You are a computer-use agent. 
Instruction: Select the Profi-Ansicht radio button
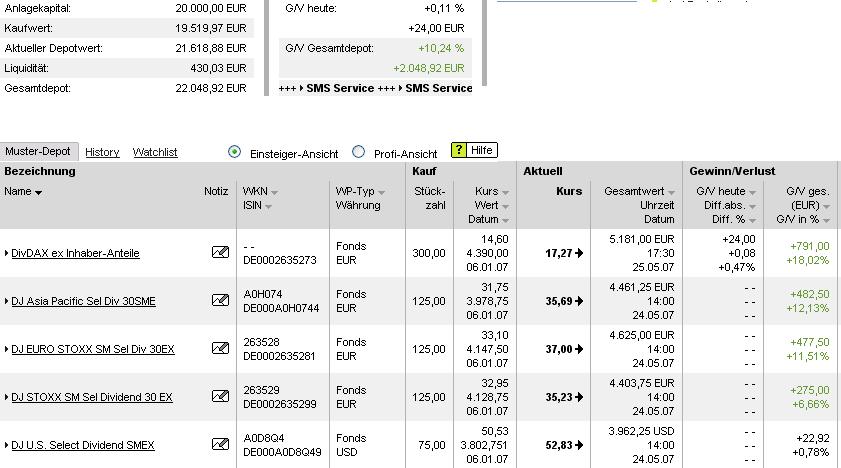(x=358, y=152)
